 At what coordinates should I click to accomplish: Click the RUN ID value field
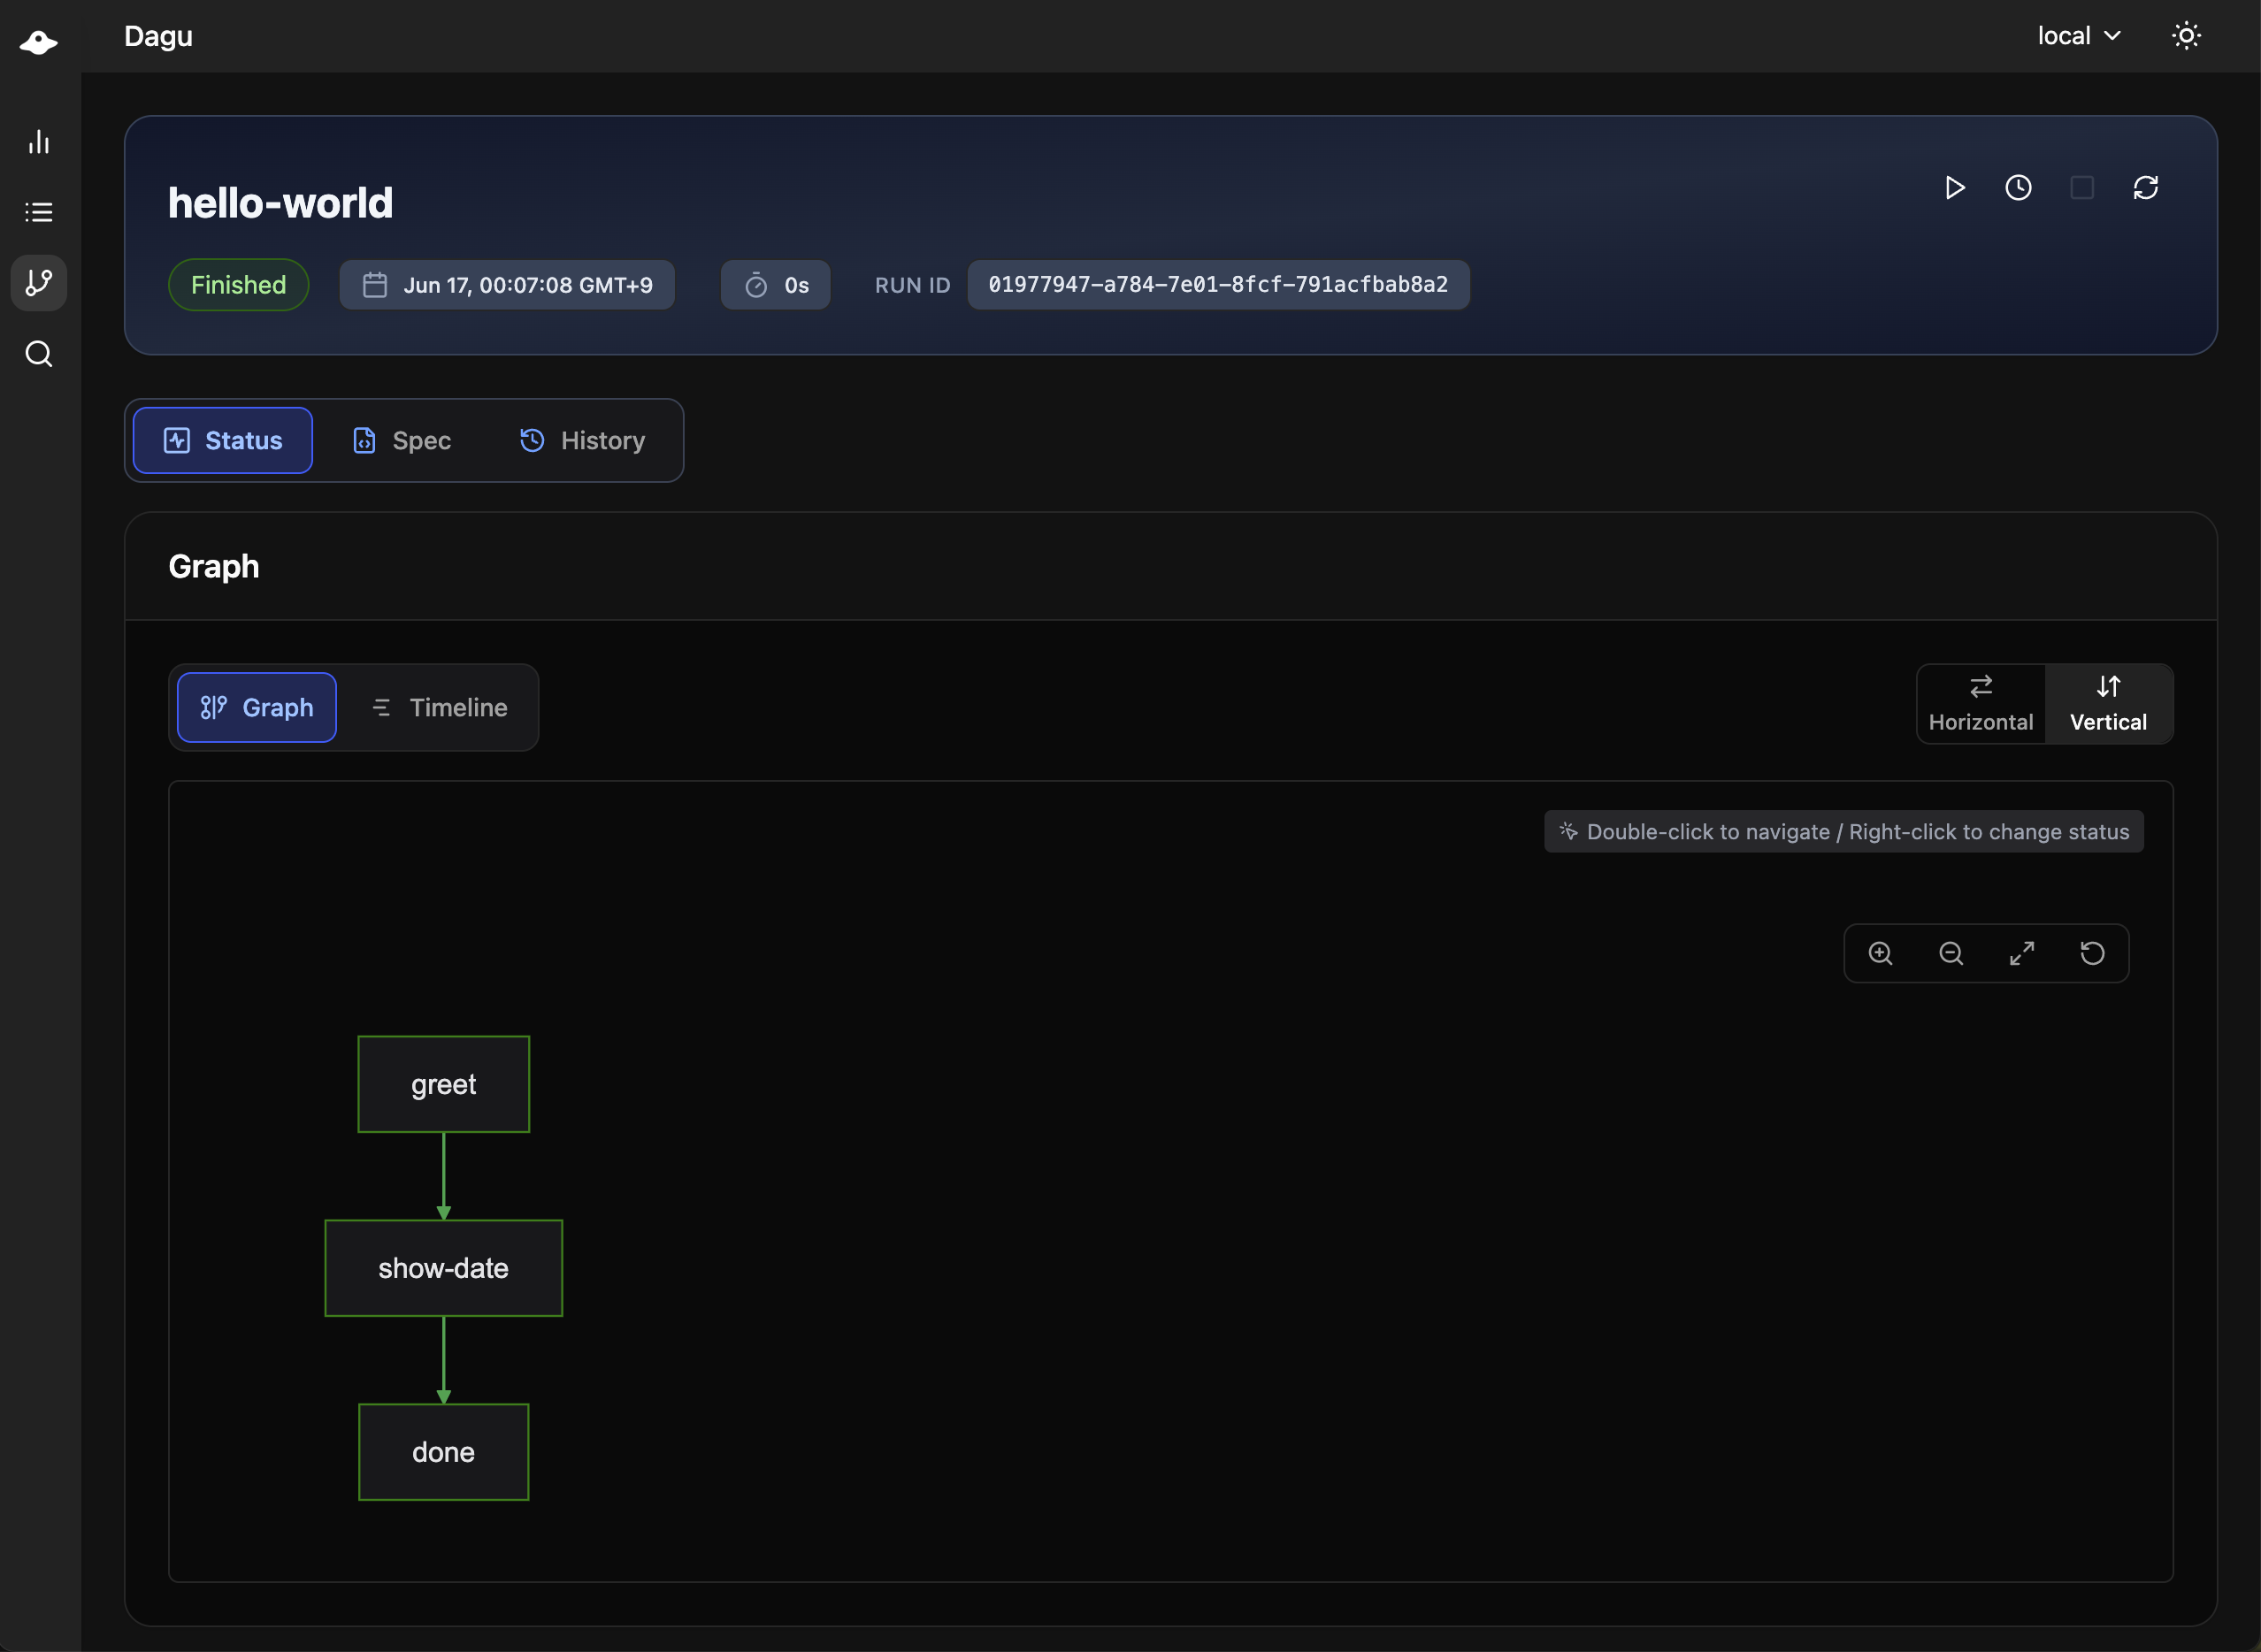(1217, 285)
